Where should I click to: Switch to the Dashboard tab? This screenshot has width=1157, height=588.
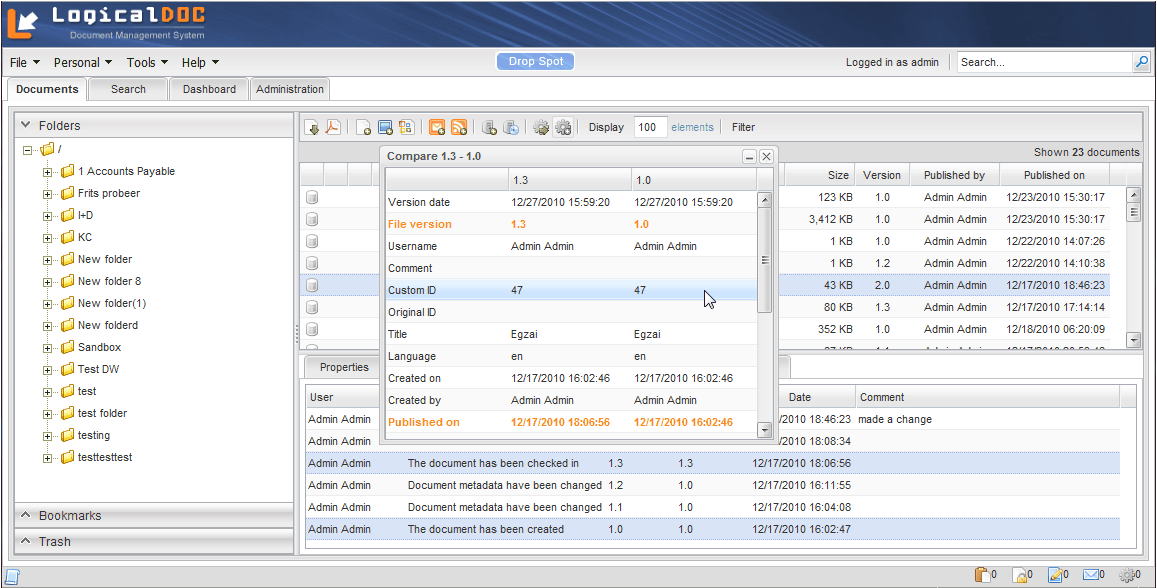coord(210,89)
